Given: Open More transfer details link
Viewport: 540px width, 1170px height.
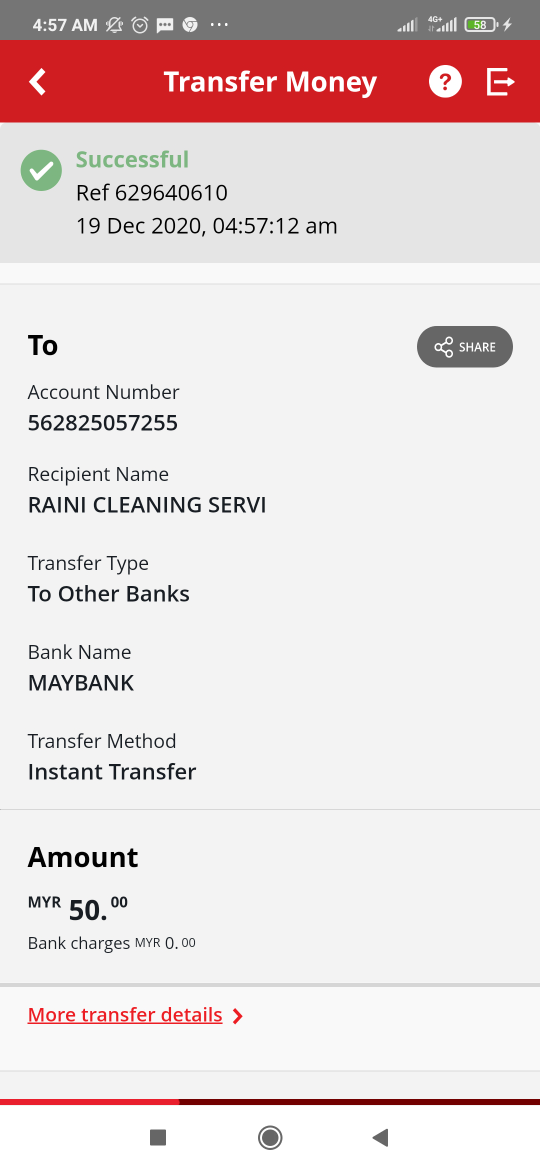Looking at the screenshot, I should 125,1015.
